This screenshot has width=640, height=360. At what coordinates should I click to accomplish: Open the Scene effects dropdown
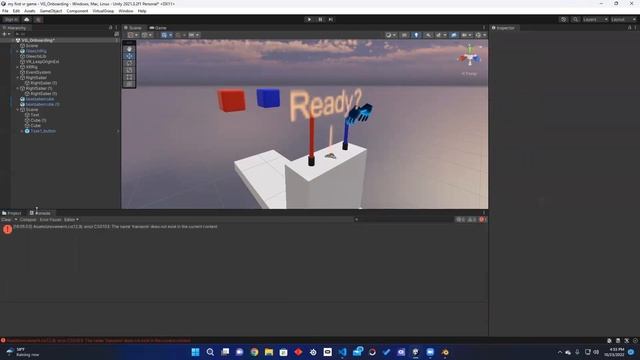tap(441, 35)
